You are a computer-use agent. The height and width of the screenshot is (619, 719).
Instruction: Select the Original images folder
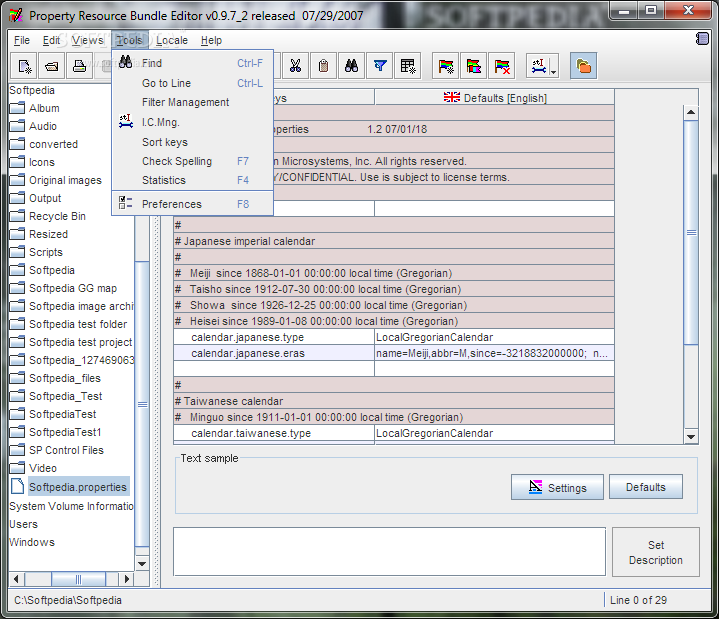pos(66,180)
